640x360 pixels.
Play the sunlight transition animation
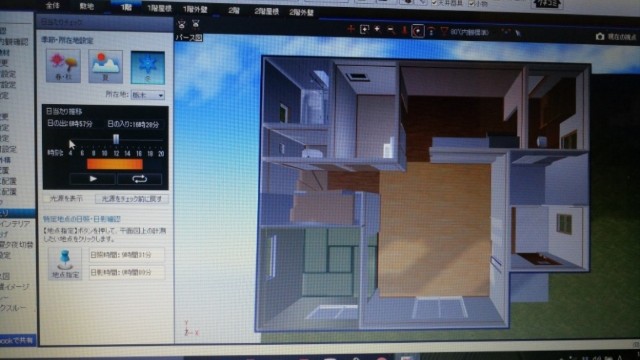click(x=93, y=178)
